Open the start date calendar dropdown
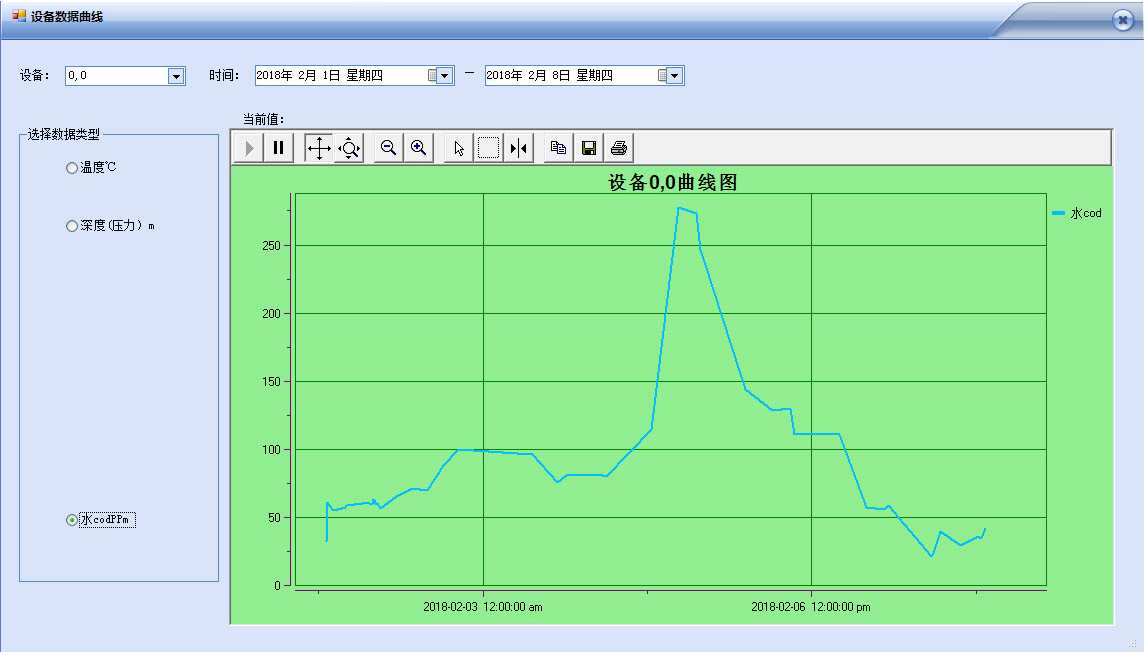 point(444,75)
